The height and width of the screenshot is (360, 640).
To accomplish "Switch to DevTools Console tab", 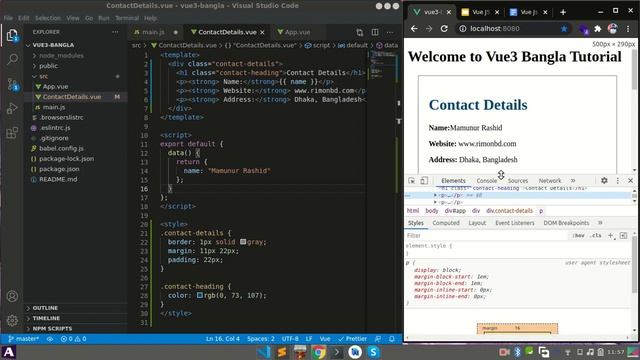I will (487, 180).
